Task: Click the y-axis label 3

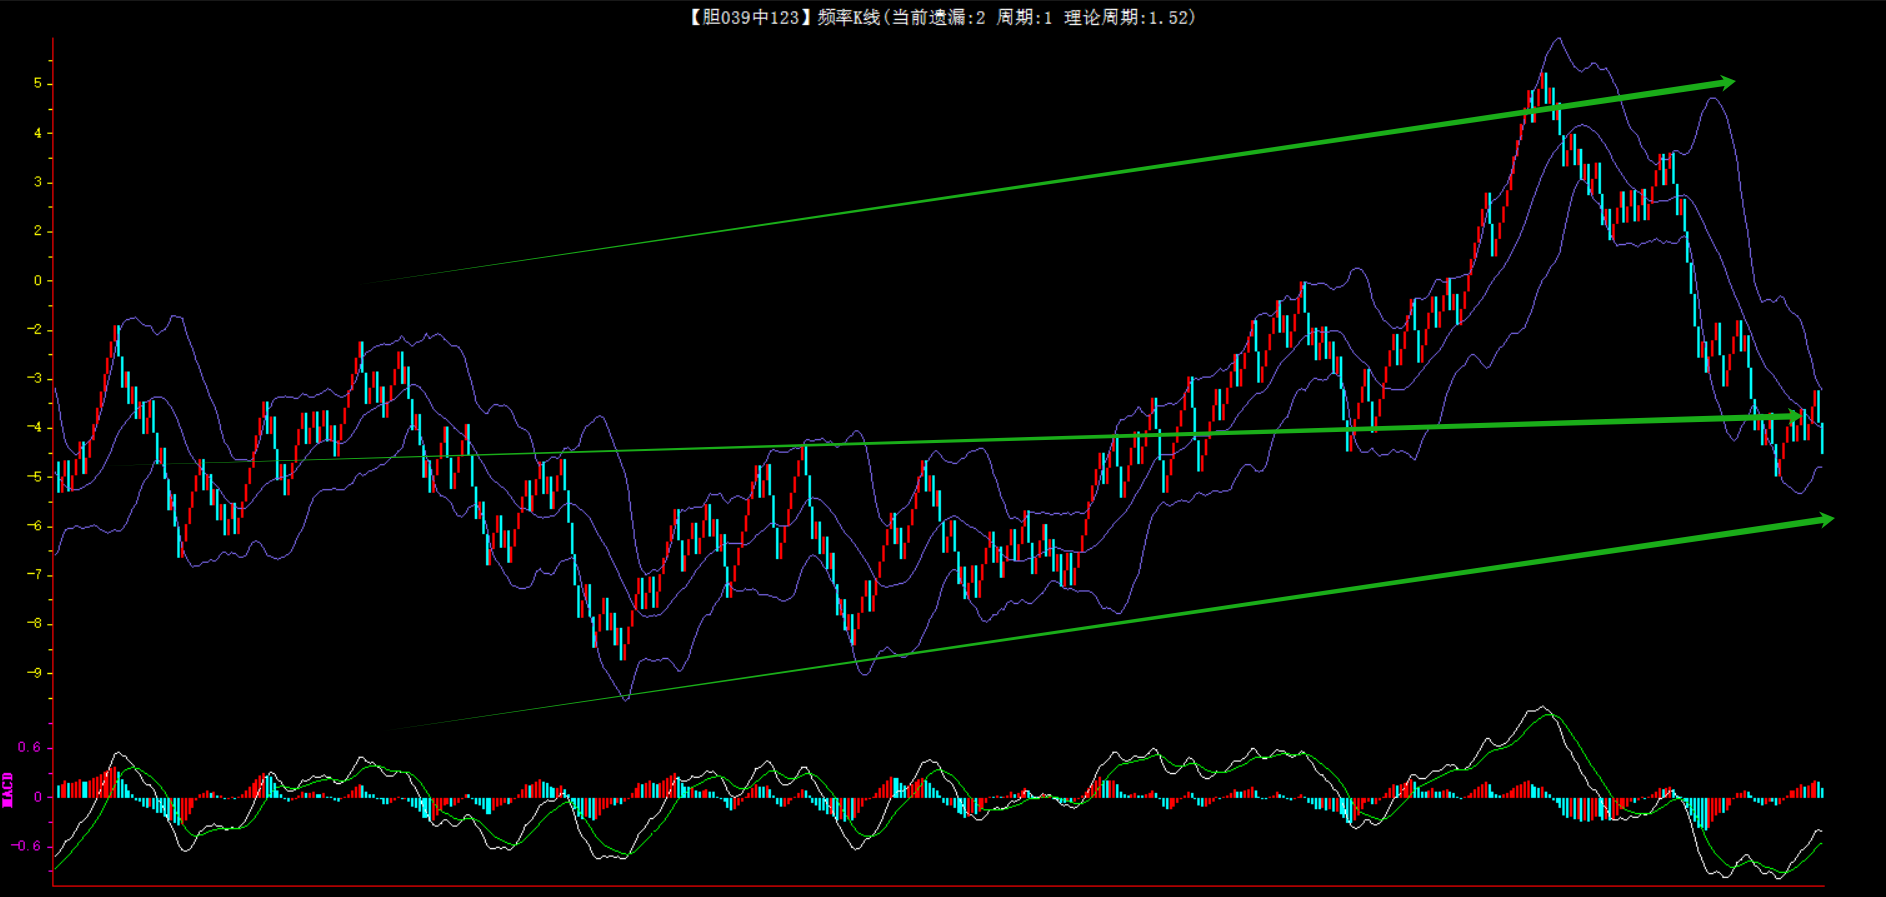Action: tap(38, 182)
